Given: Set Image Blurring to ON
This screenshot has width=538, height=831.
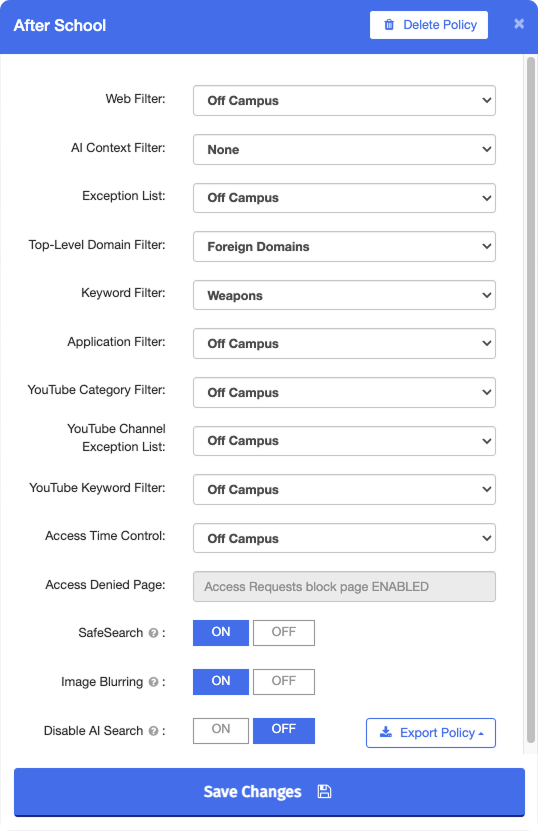Looking at the screenshot, I should [x=221, y=682].
